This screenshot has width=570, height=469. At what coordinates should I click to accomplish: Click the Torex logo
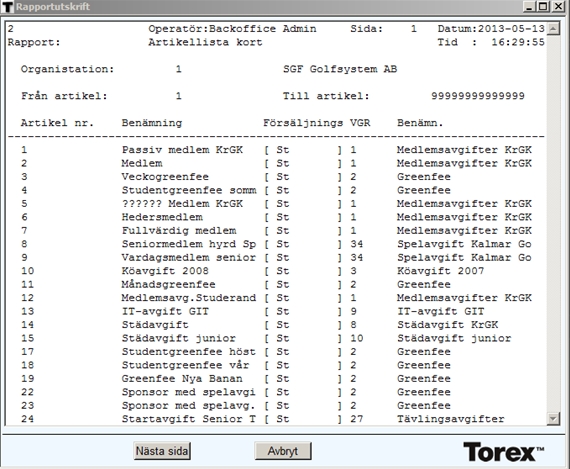503,452
